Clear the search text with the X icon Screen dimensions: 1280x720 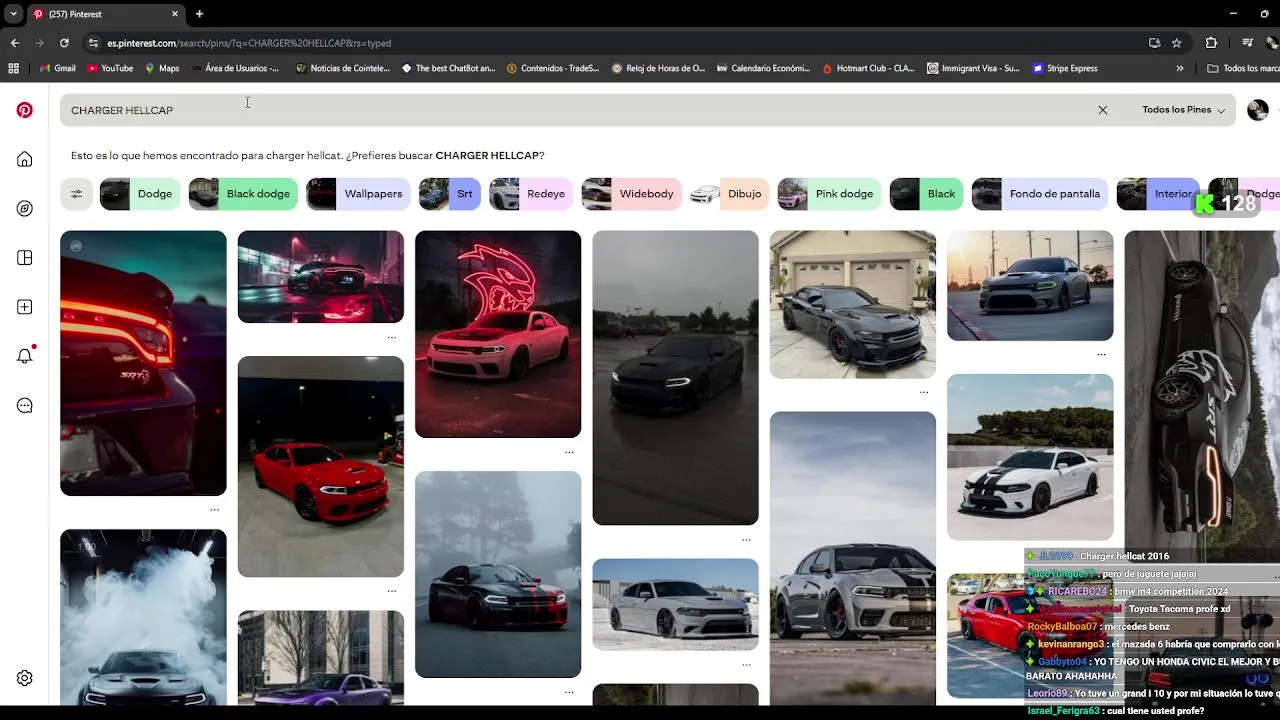pos(1103,110)
